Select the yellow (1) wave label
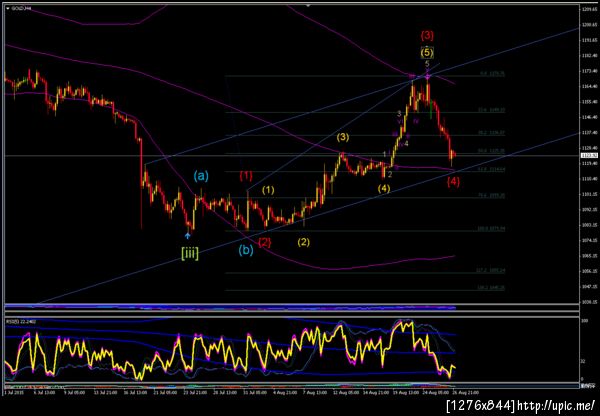Screen dimensions: 600x416 268,190
